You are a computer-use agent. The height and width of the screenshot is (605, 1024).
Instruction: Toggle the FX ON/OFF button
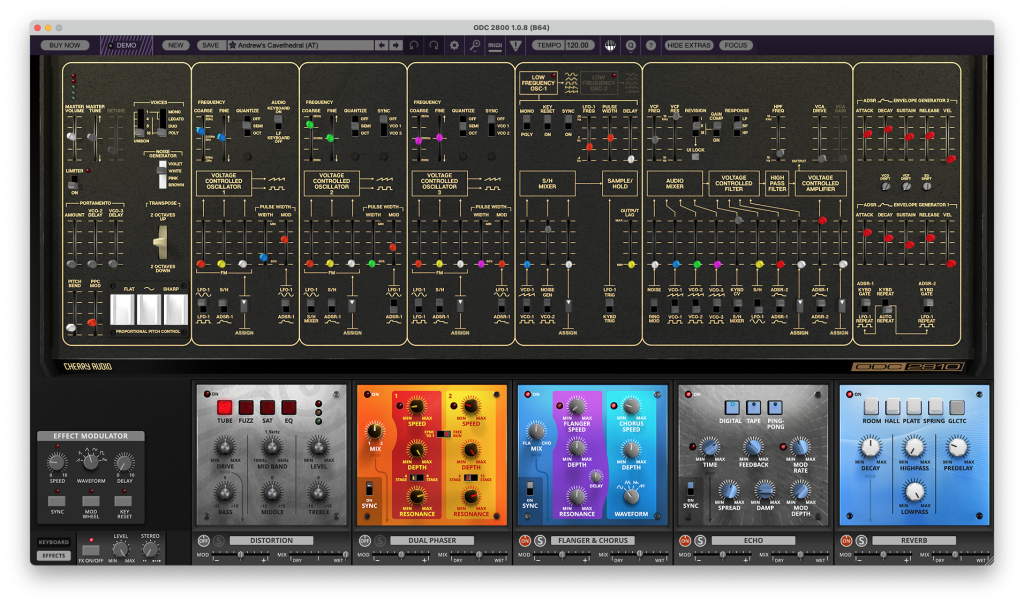(91, 549)
